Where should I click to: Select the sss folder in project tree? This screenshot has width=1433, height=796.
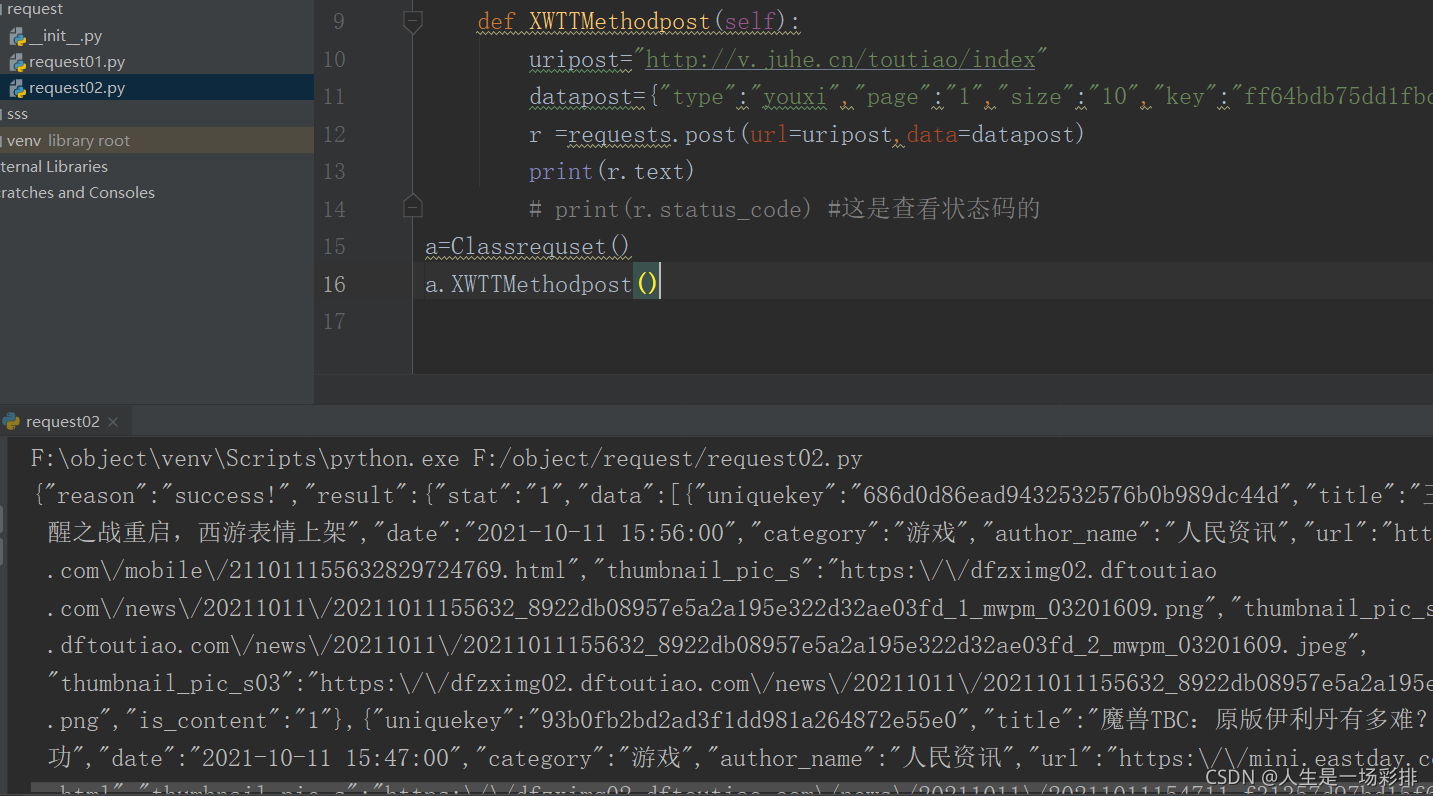pyautogui.click(x=17, y=114)
